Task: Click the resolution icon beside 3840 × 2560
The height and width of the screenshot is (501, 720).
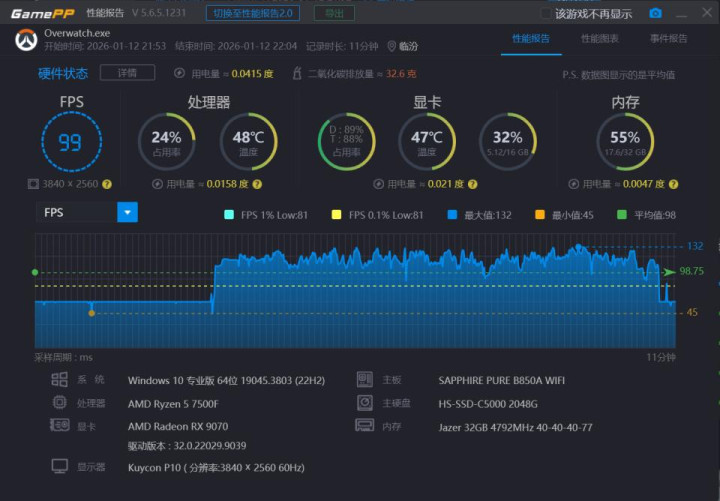Action: pos(33,184)
